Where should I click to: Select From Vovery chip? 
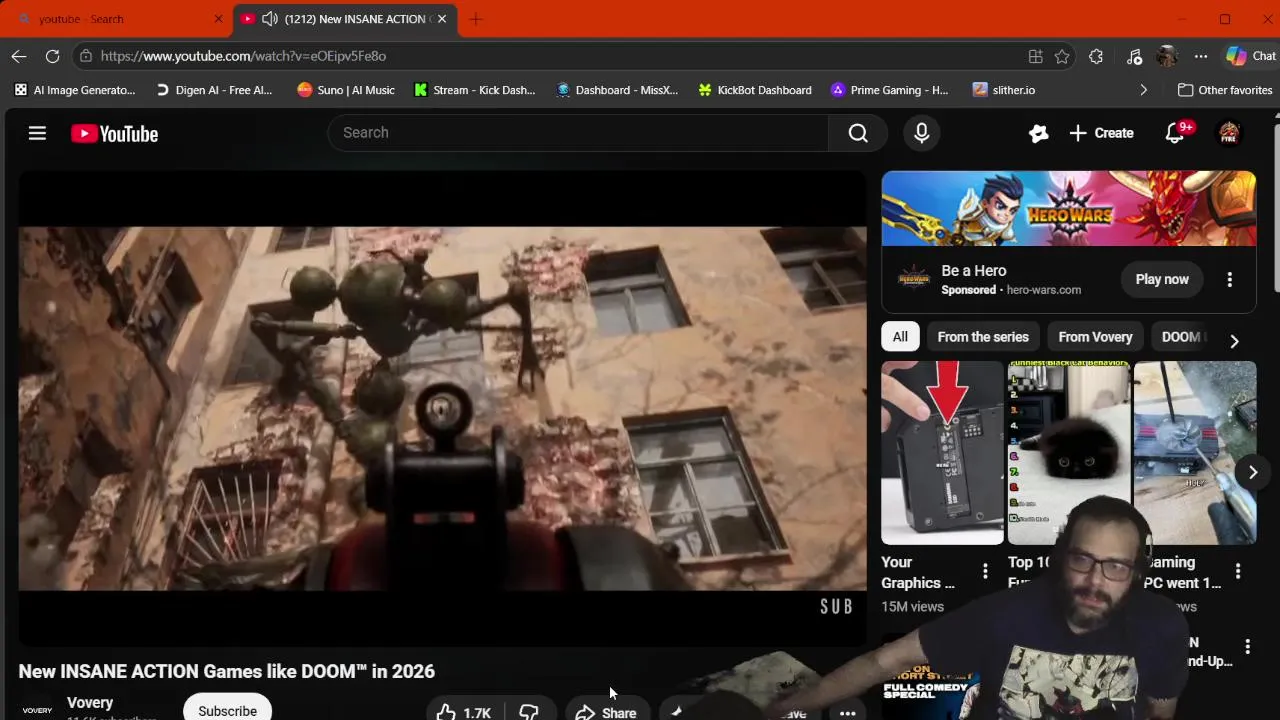(1095, 337)
